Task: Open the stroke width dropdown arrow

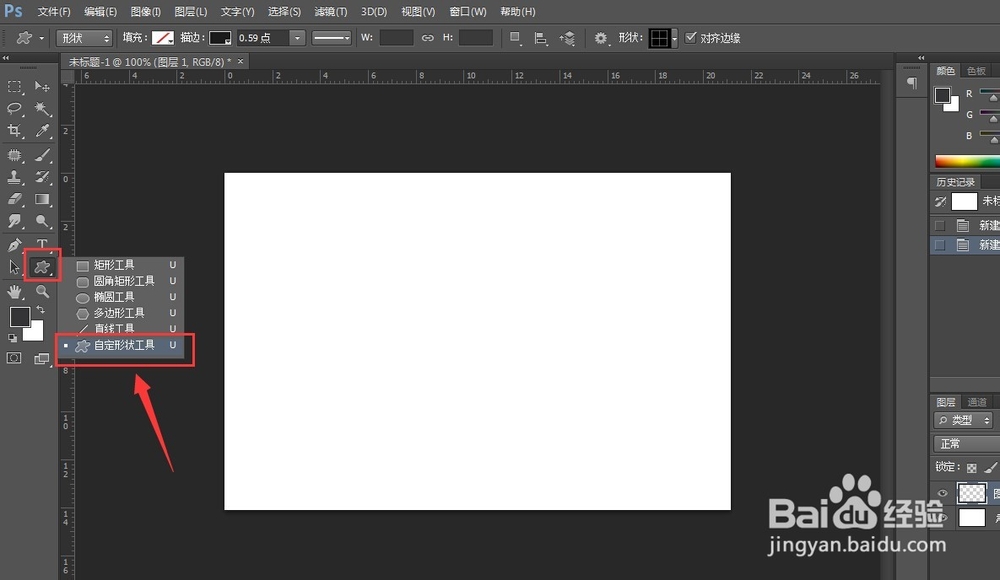Action: pos(297,38)
